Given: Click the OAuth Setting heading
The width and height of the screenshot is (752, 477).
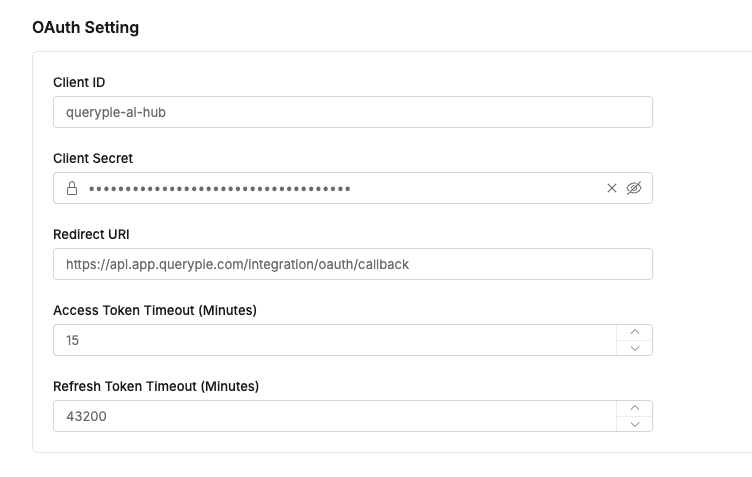Looking at the screenshot, I should [x=86, y=27].
